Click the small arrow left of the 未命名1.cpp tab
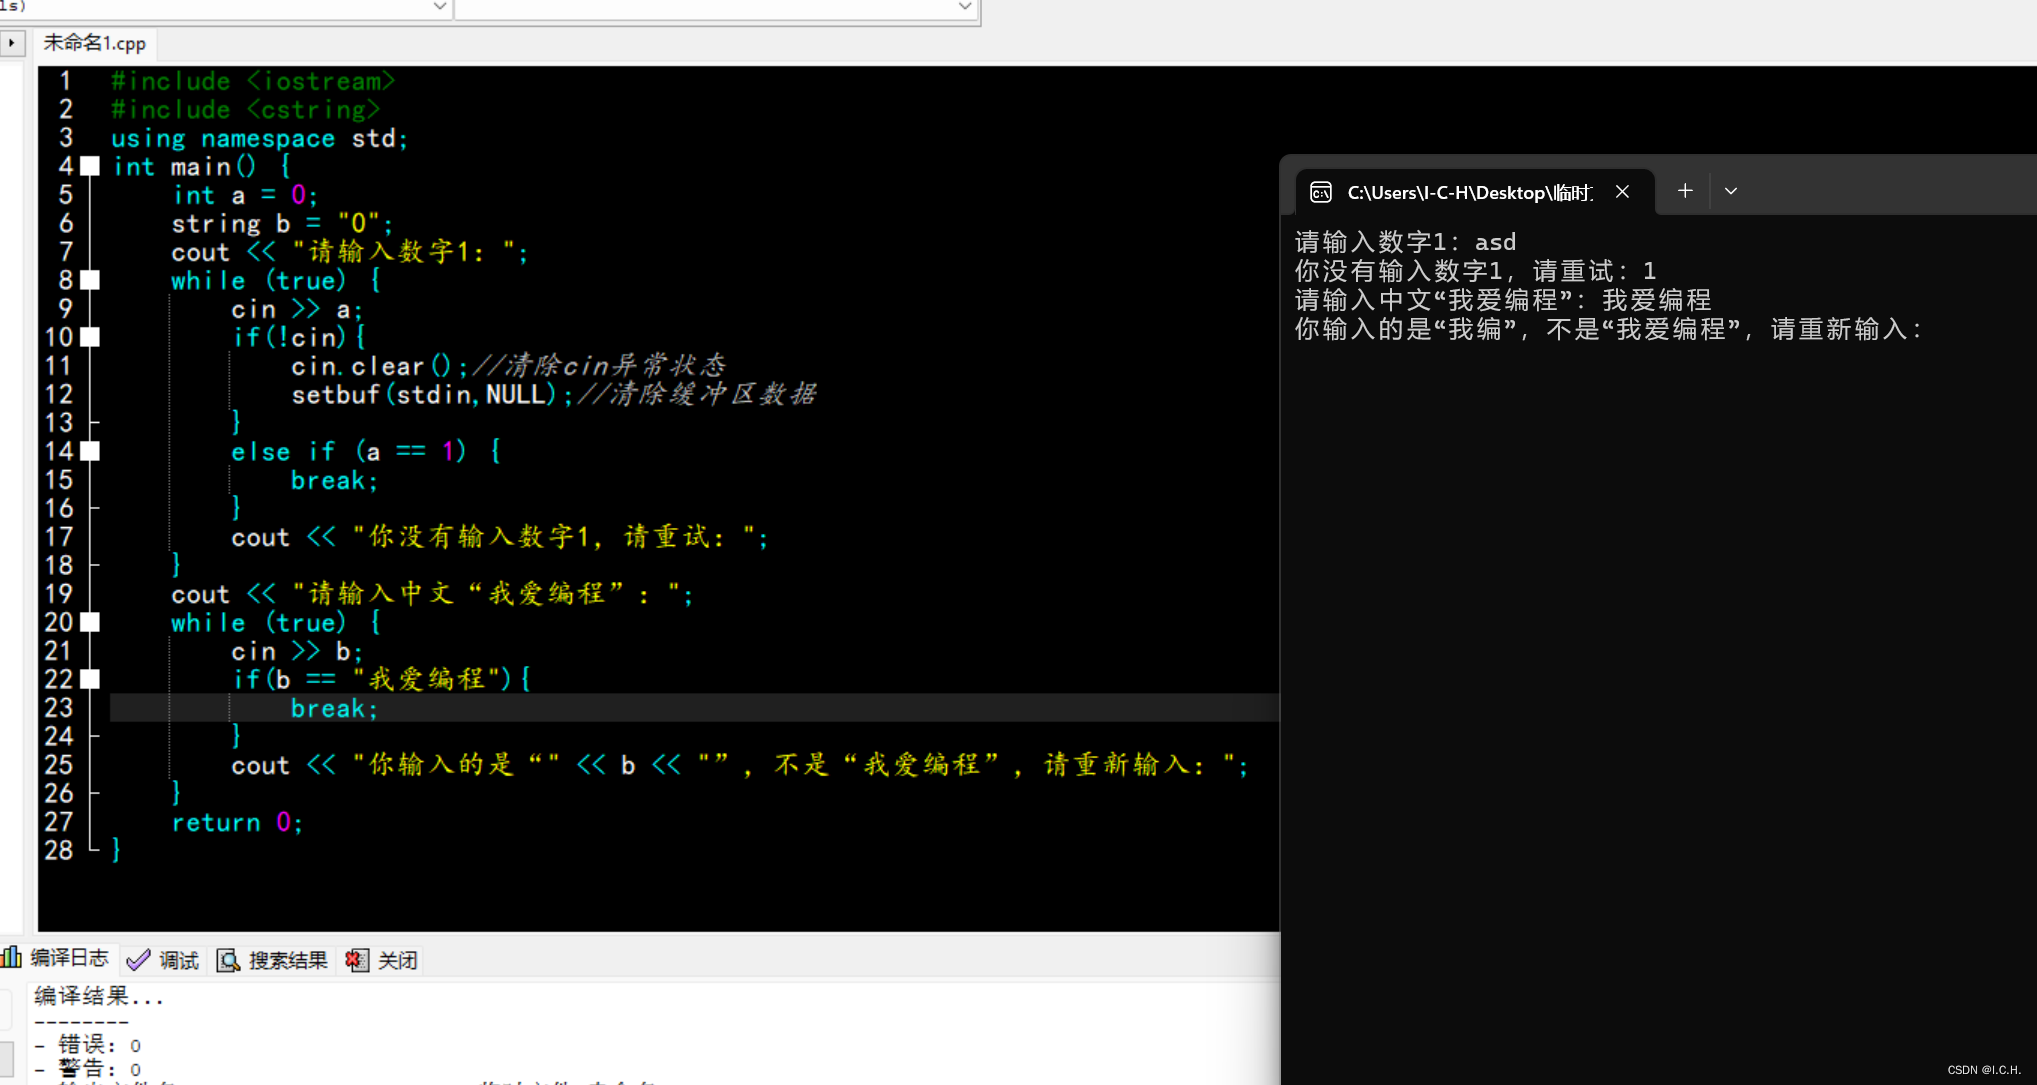The height and width of the screenshot is (1085, 2037). [x=11, y=43]
